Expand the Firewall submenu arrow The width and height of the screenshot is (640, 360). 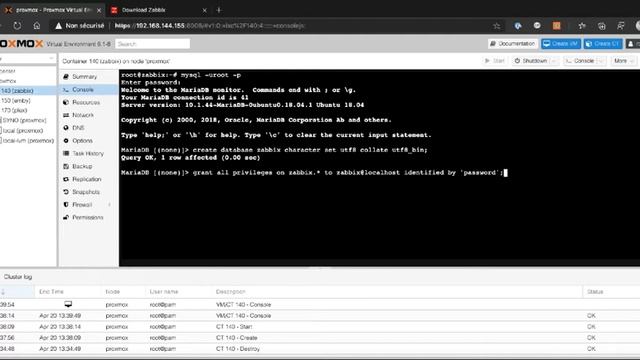109,204
